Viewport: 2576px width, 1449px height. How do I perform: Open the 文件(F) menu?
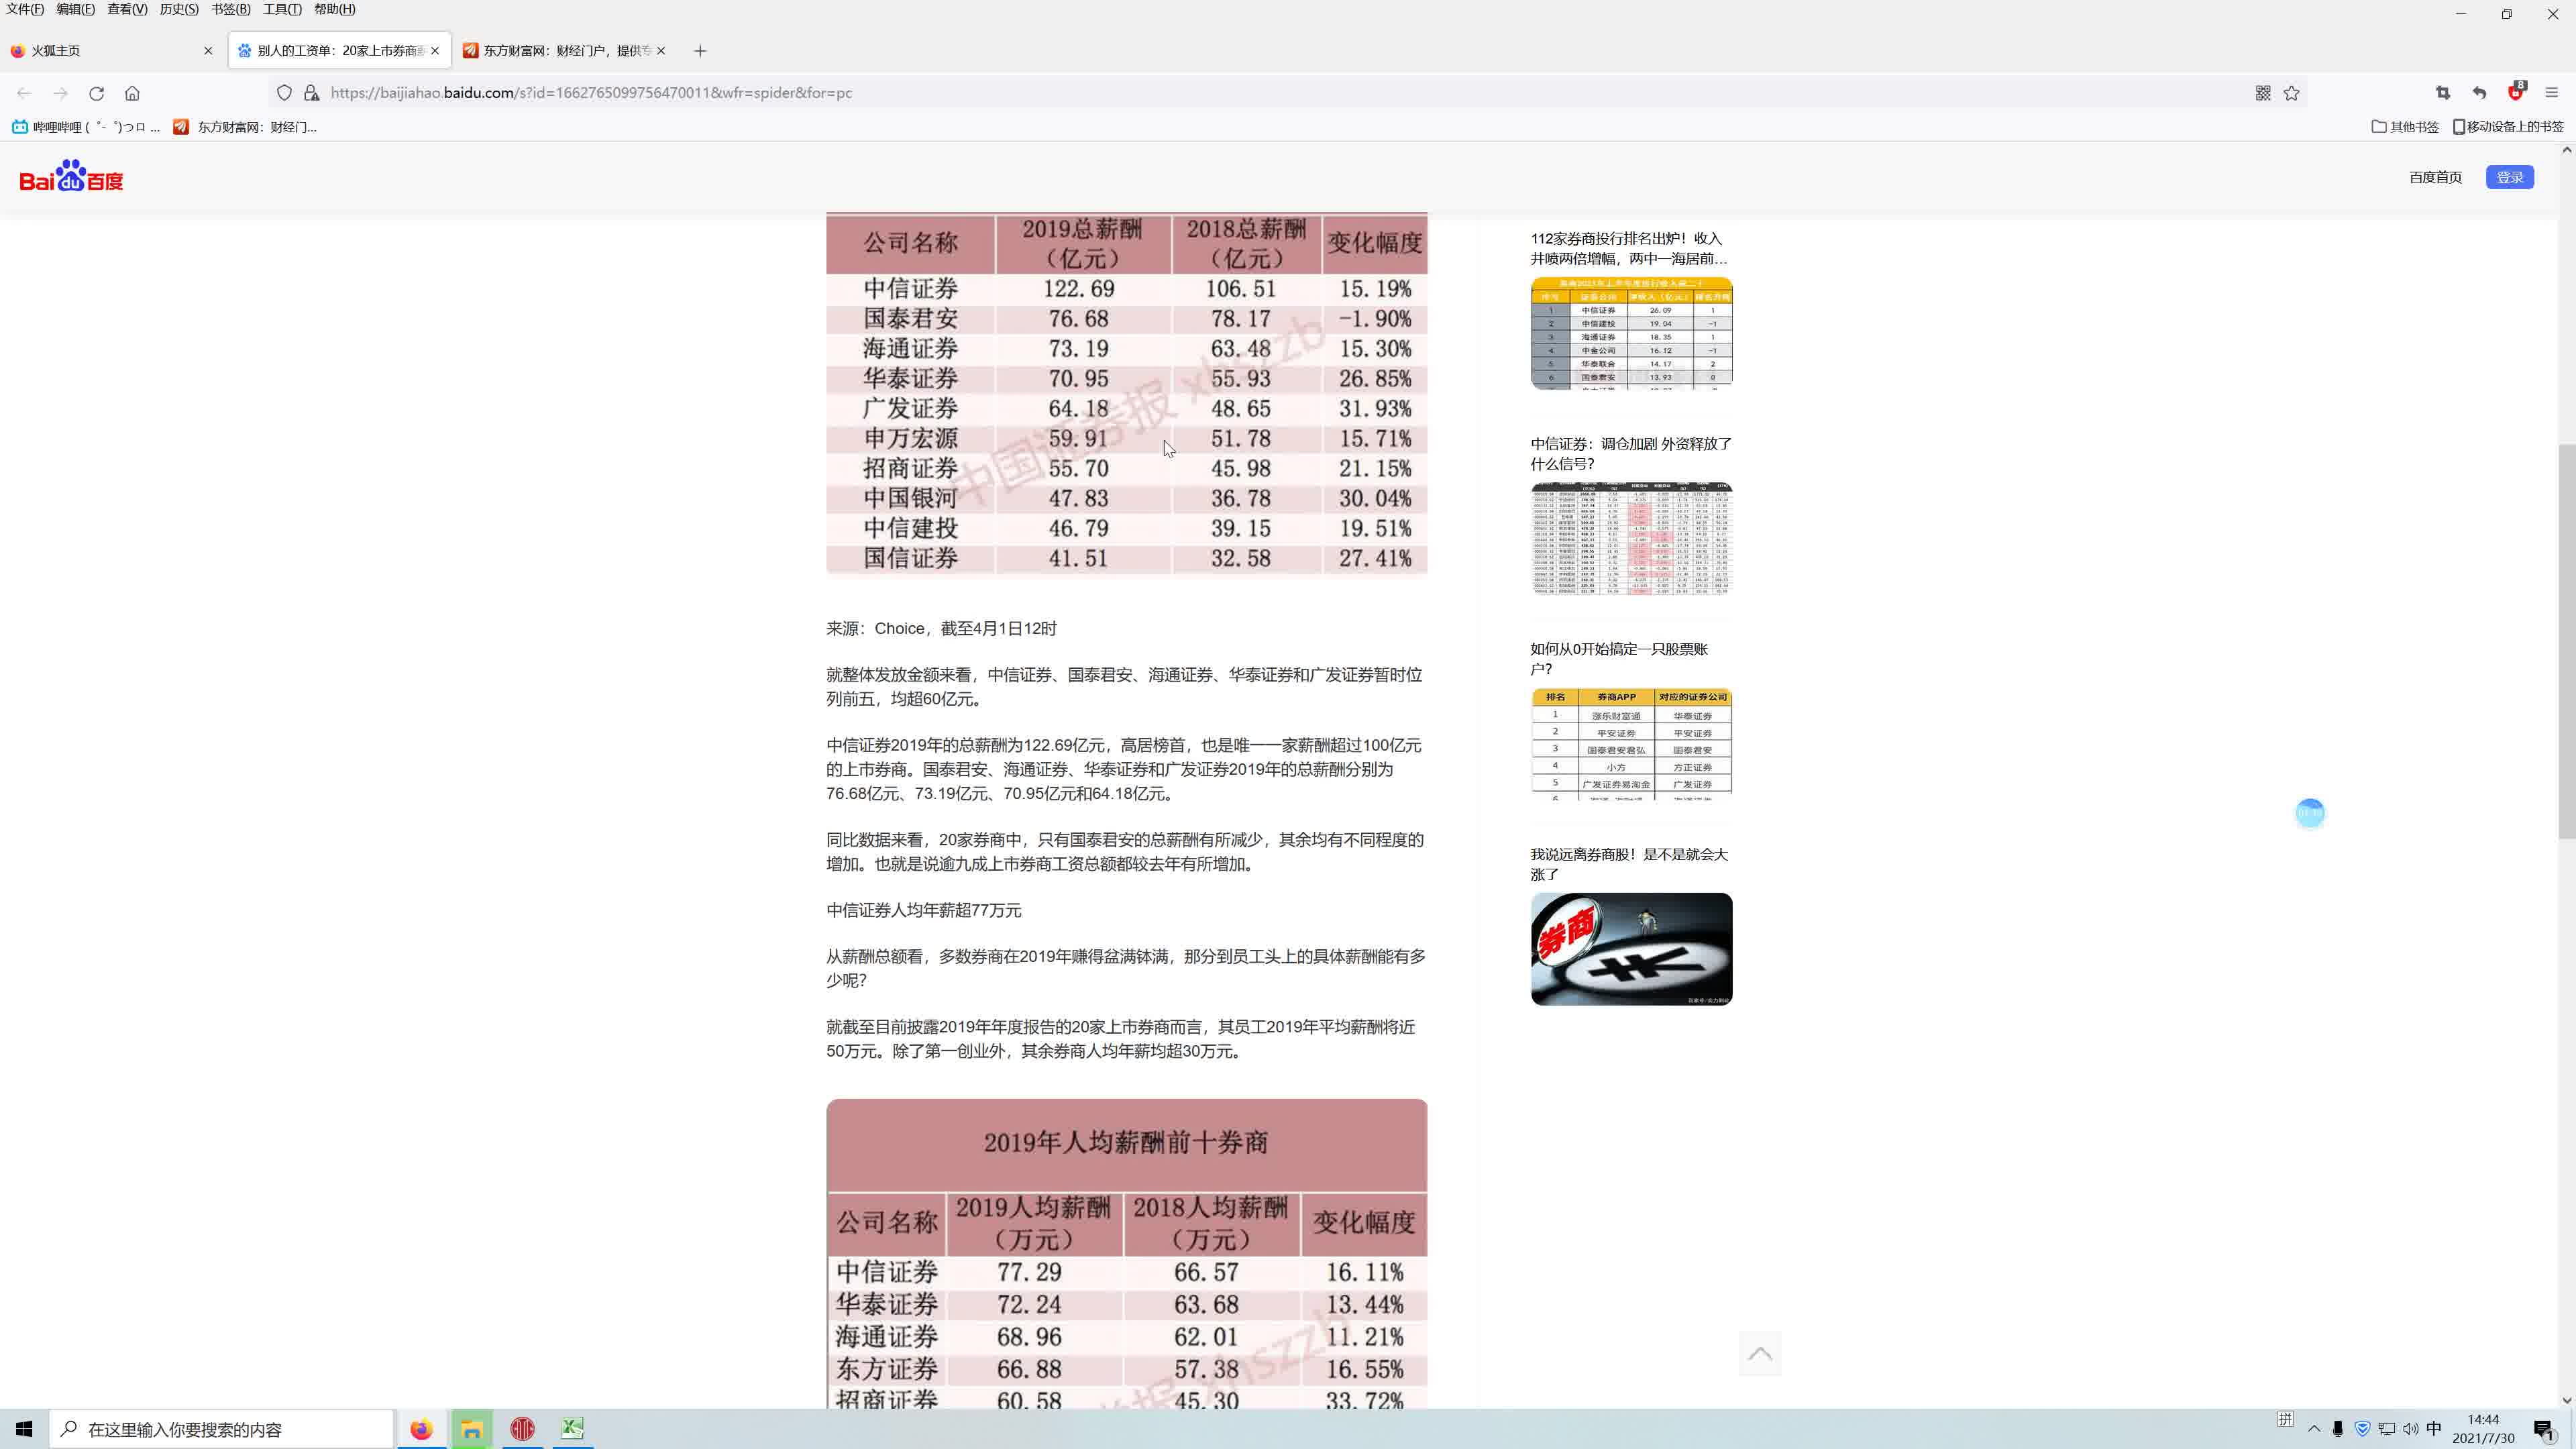pyautogui.click(x=25, y=9)
